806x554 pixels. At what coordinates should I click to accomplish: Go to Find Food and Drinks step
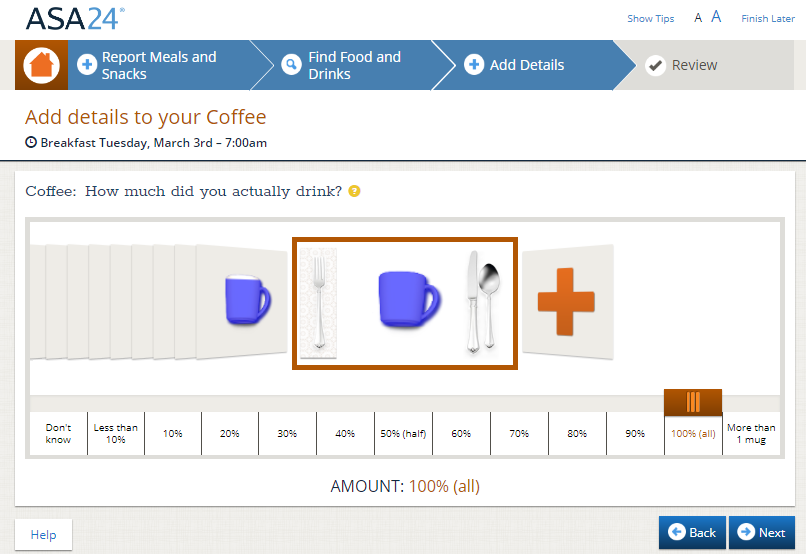tap(354, 65)
